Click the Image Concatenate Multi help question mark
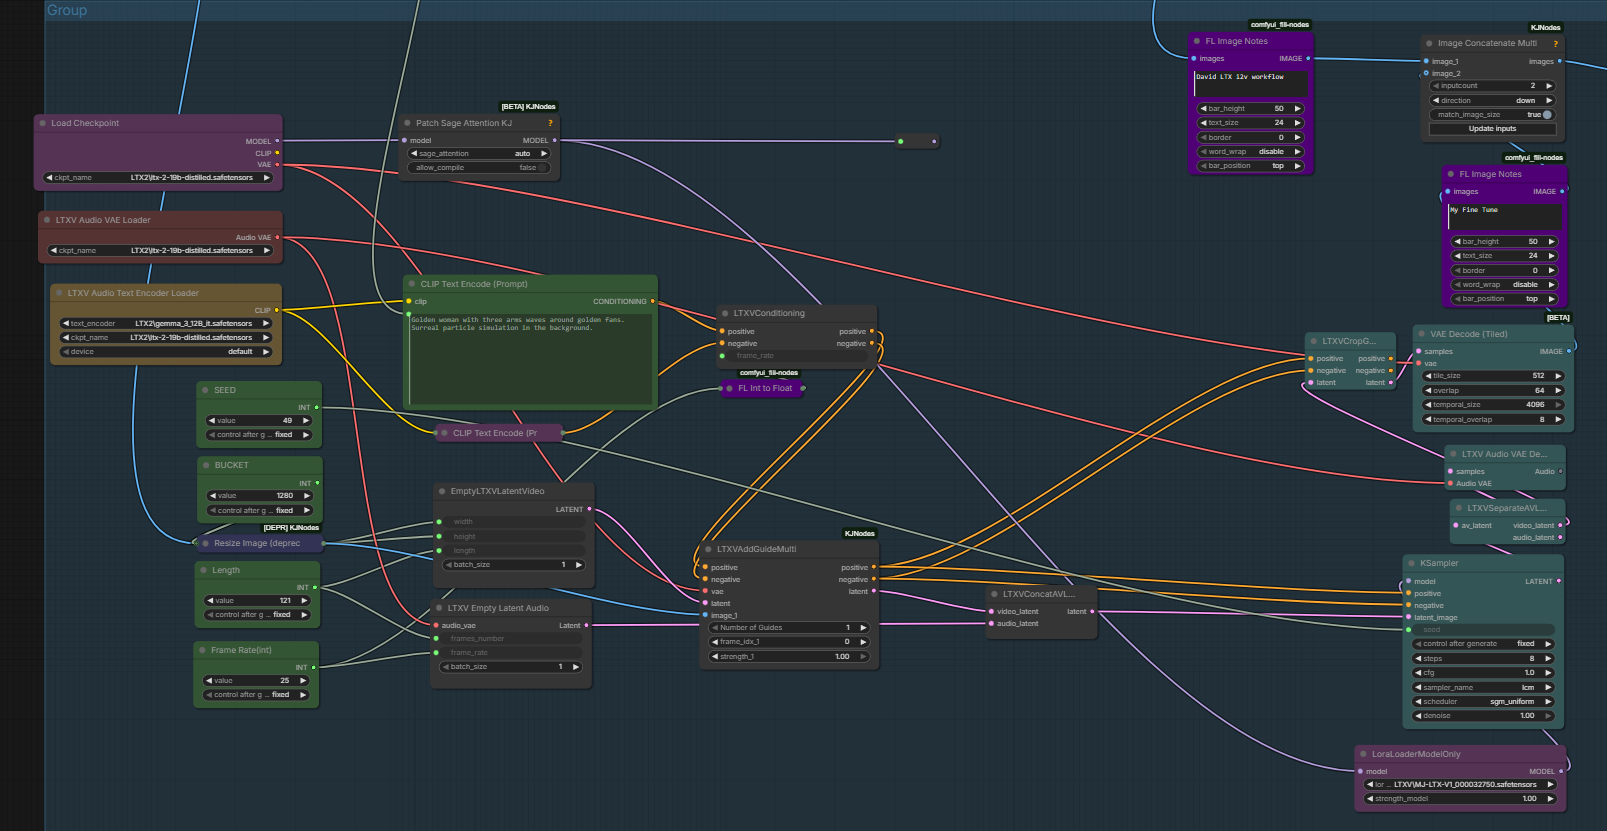The width and height of the screenshot is (1607, 831). click(x=1555, y=43)
